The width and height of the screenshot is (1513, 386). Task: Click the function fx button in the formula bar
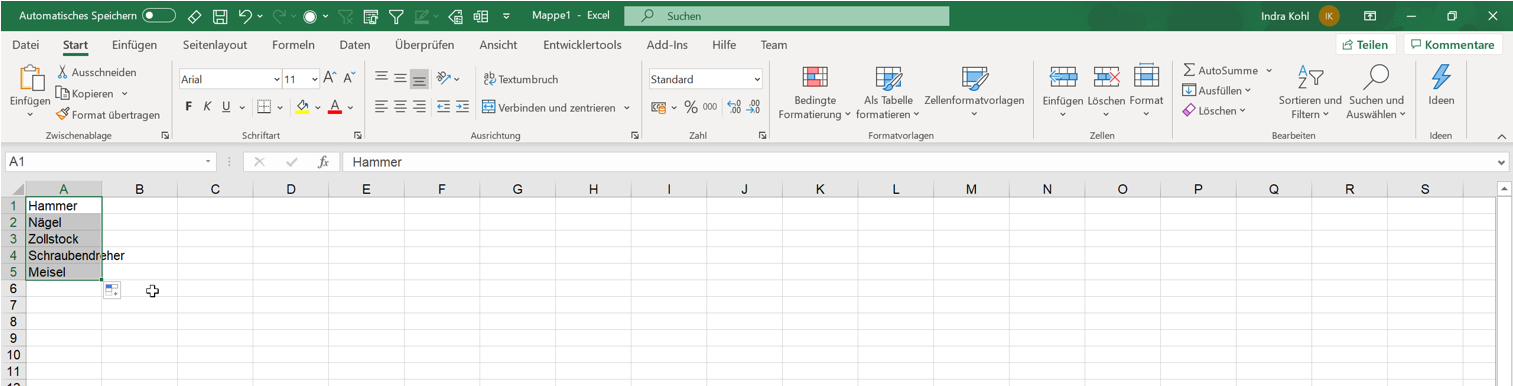click(323, 162)
